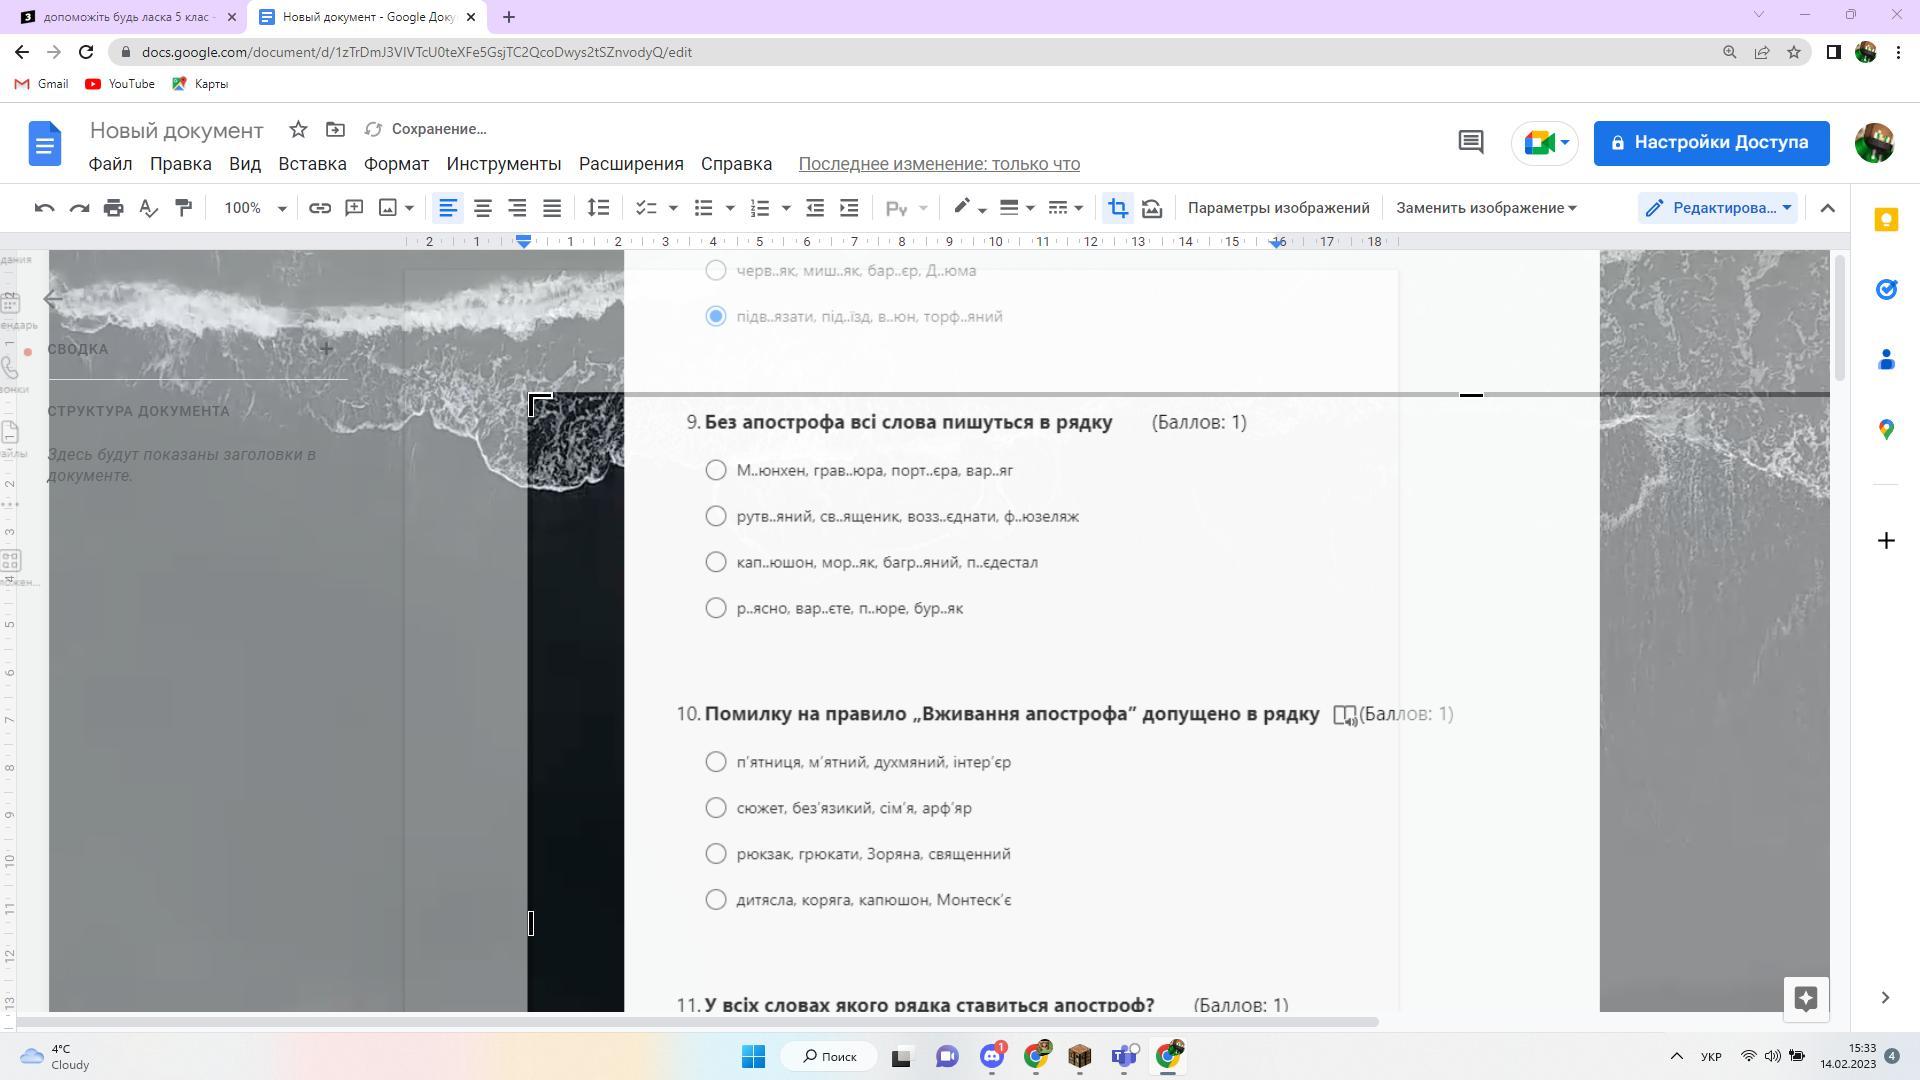Choose radio "М..юнхен, грав..юра, порт..єра, вар..яг"

pos(716,470)
